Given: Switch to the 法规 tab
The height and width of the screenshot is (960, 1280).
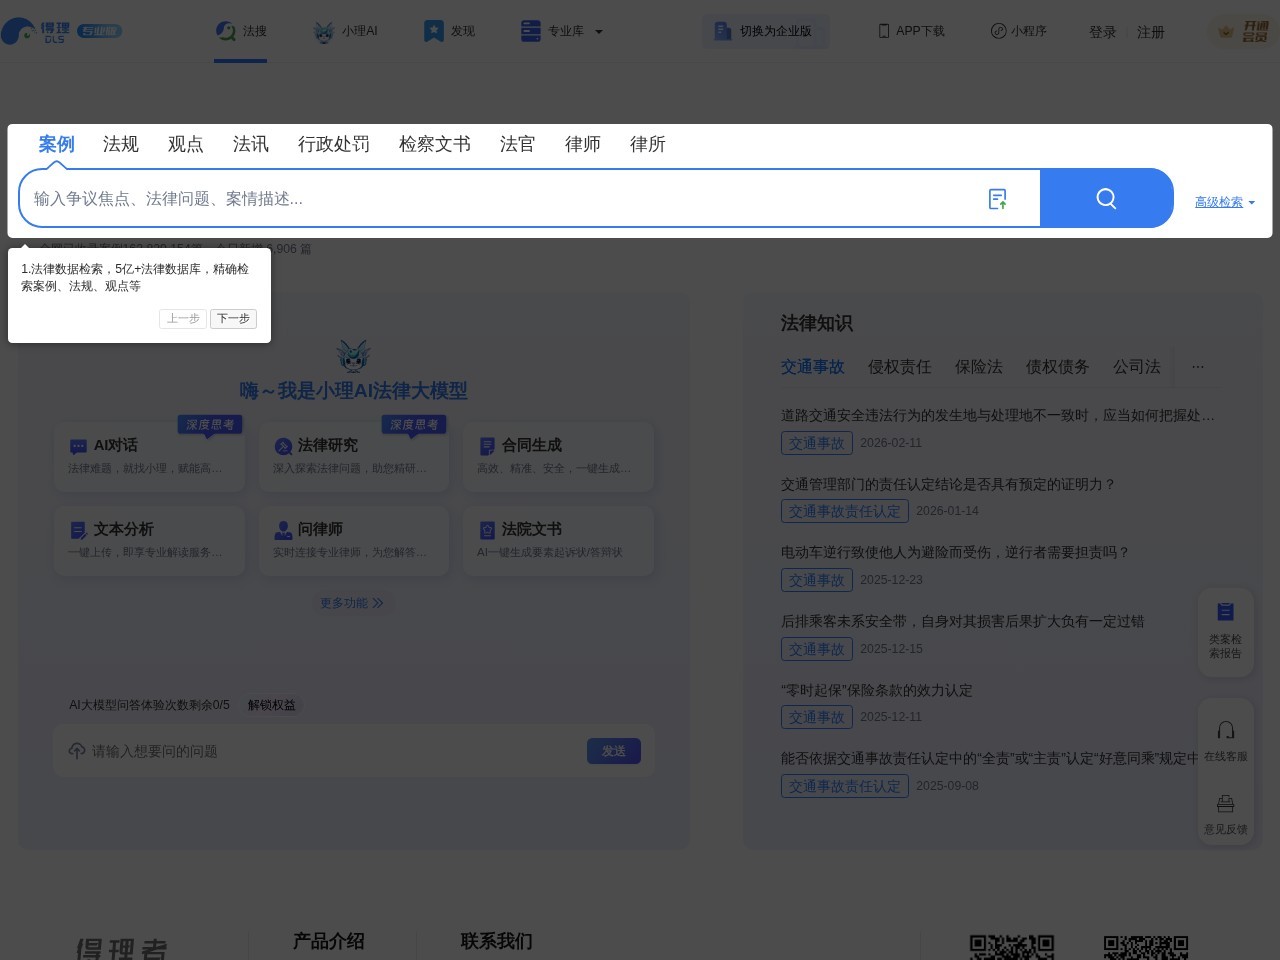Looking at the screenshot, I should point(121,144).
